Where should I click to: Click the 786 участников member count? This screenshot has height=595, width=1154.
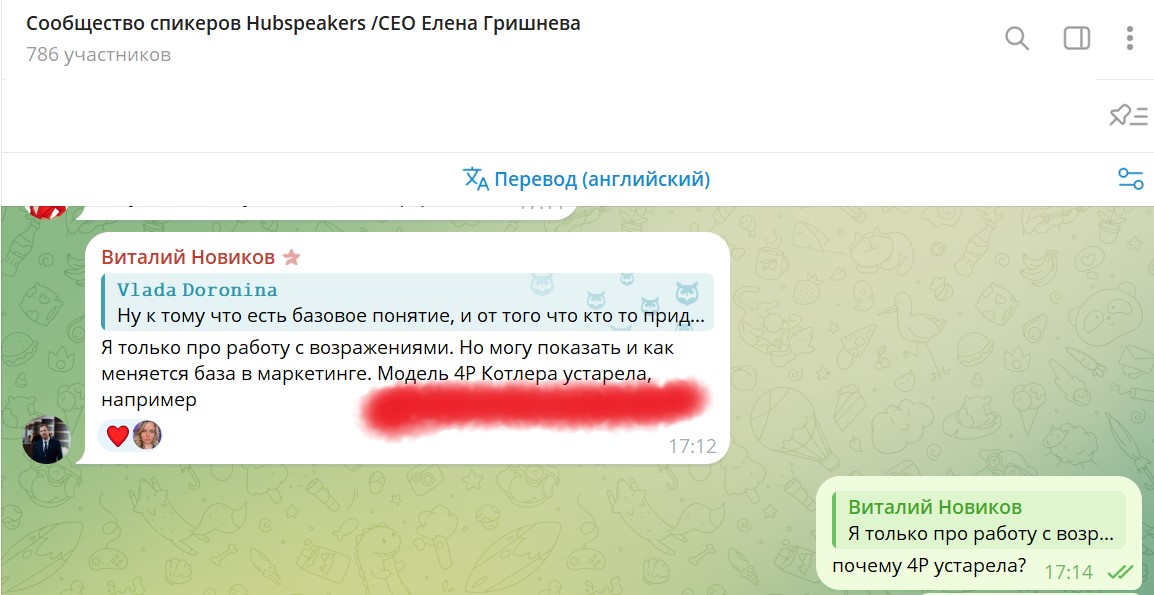pos(99,54)
